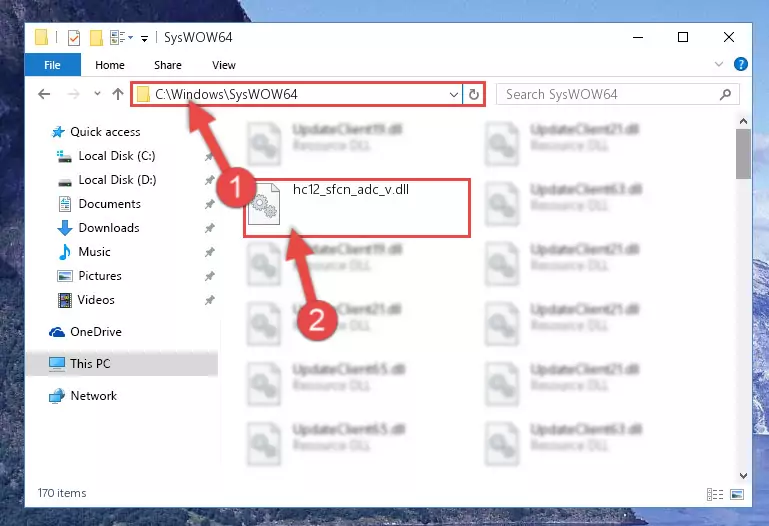The width and height of the screenshot is (769, 526).
Task: Open the Share ribbon tab
Action: point(168,65)
